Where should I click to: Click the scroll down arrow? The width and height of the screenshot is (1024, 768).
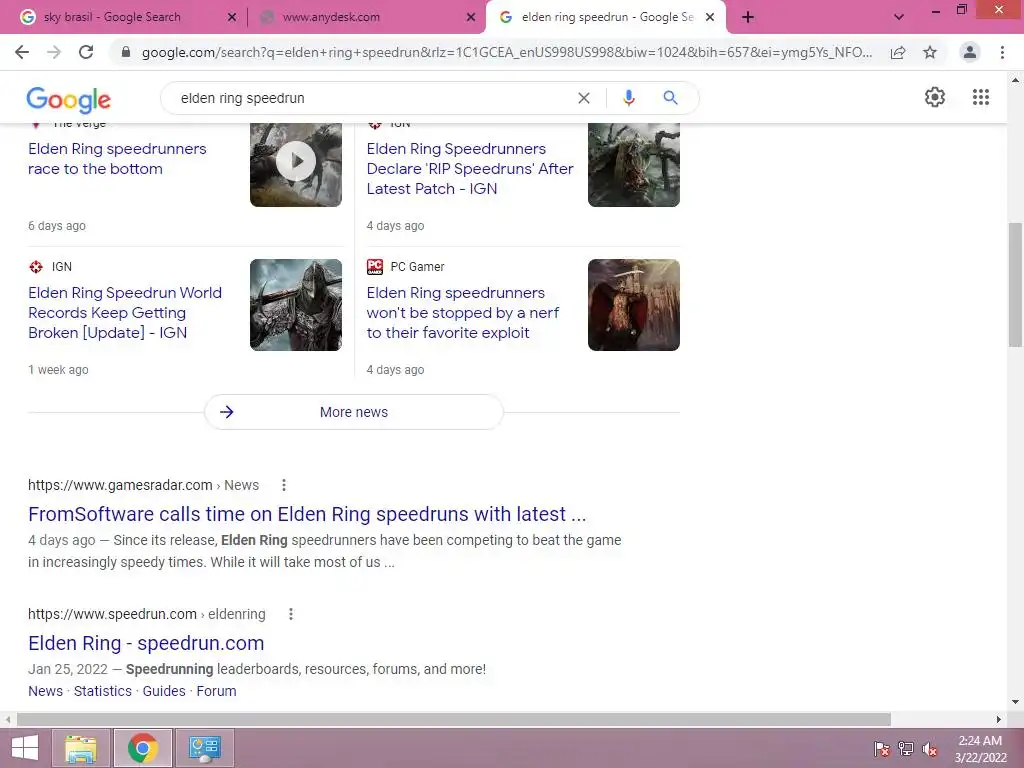[1015, 703]
